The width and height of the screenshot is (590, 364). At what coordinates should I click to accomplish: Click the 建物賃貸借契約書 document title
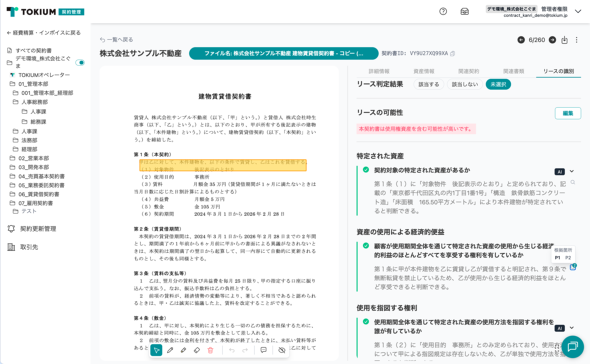pyautogui.click(x=225, y=96)
